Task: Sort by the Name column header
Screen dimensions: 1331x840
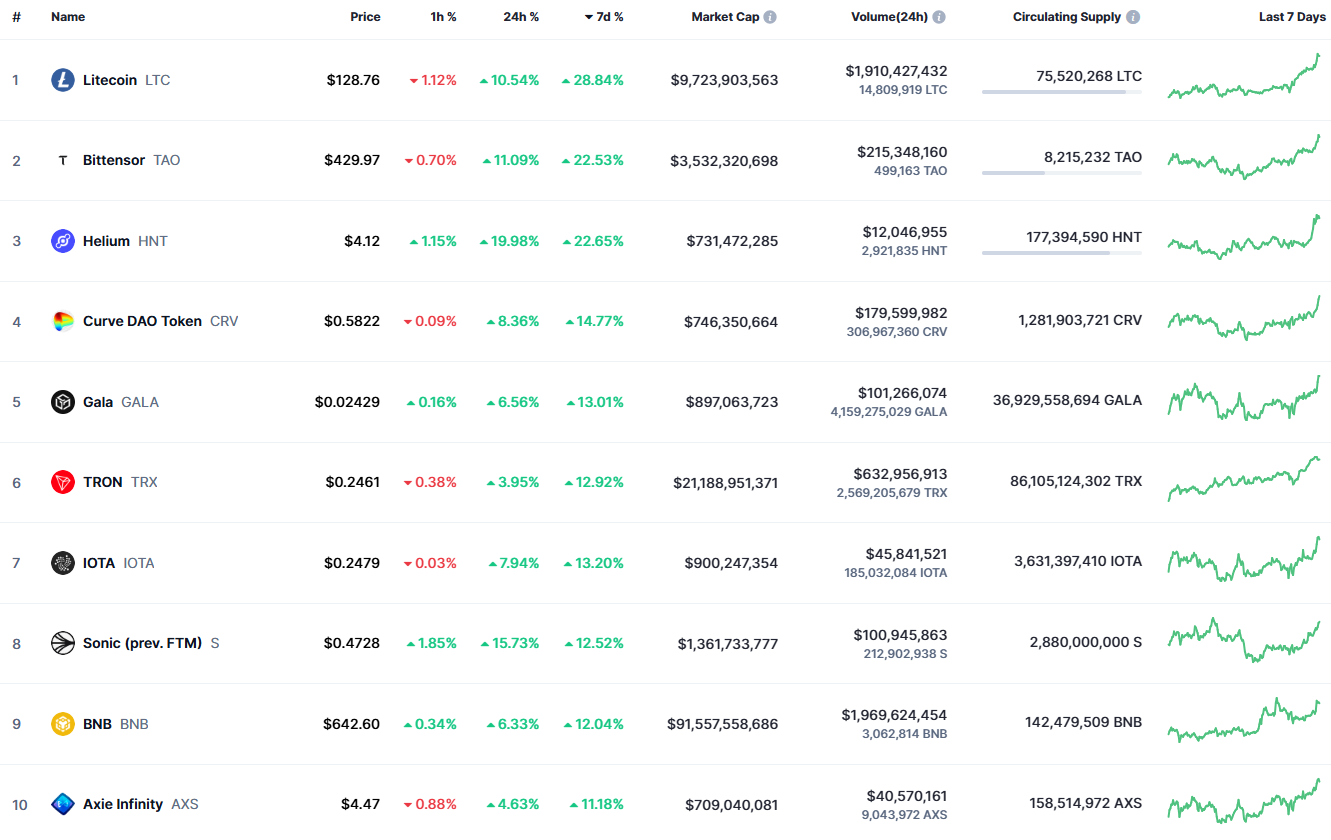Action: [68, 17]
